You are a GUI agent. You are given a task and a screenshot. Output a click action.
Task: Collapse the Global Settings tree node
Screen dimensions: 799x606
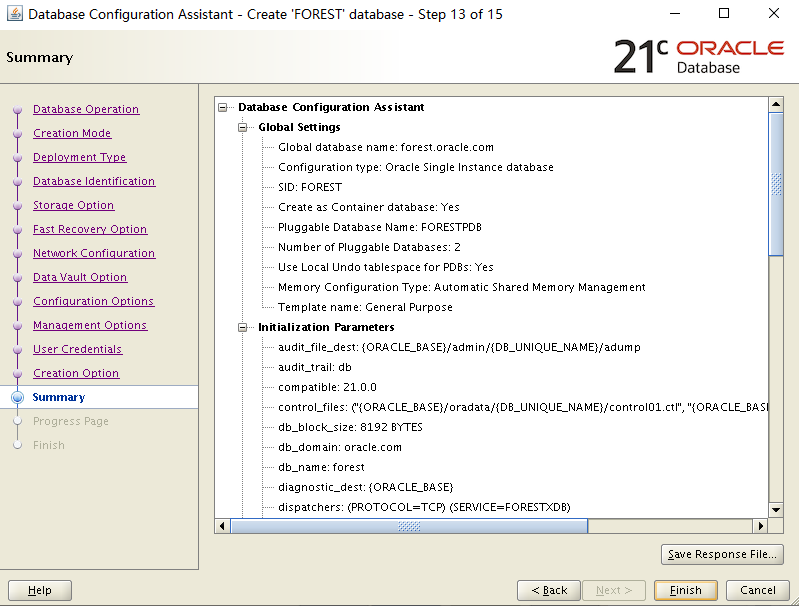pyautogui.click(x=244, y=127)
